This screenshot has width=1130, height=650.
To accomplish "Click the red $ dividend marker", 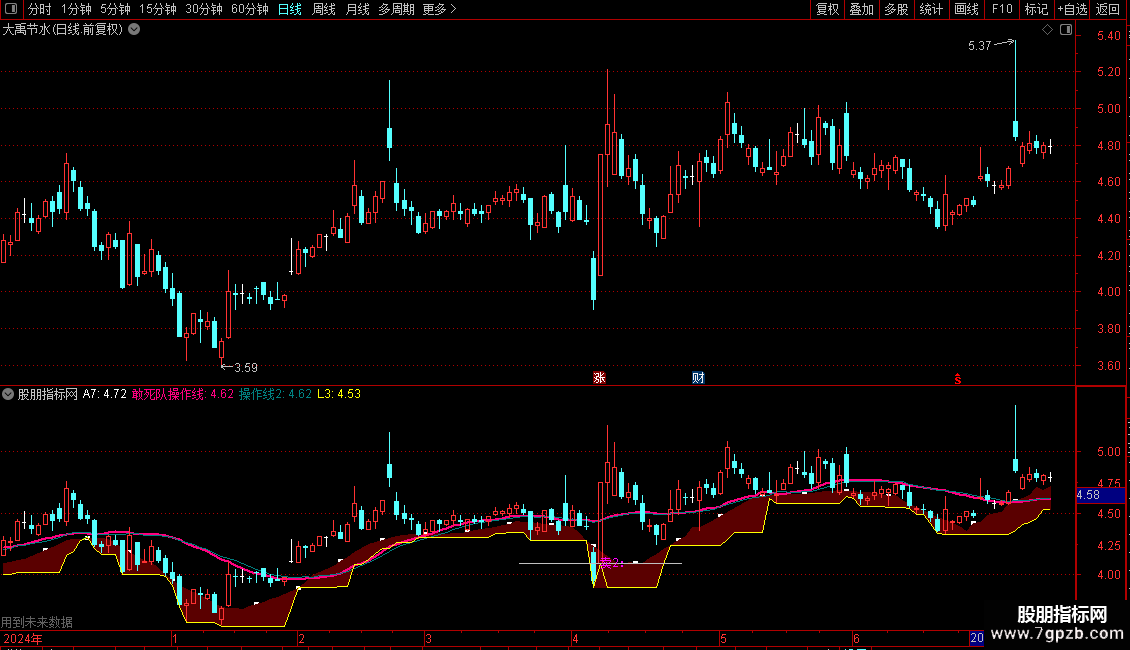I will click(958, 378).
